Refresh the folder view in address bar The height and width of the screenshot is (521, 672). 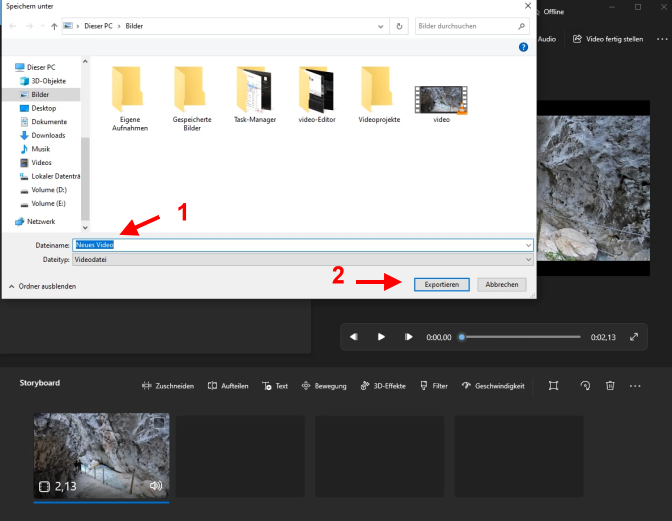(x=400, y=26)
